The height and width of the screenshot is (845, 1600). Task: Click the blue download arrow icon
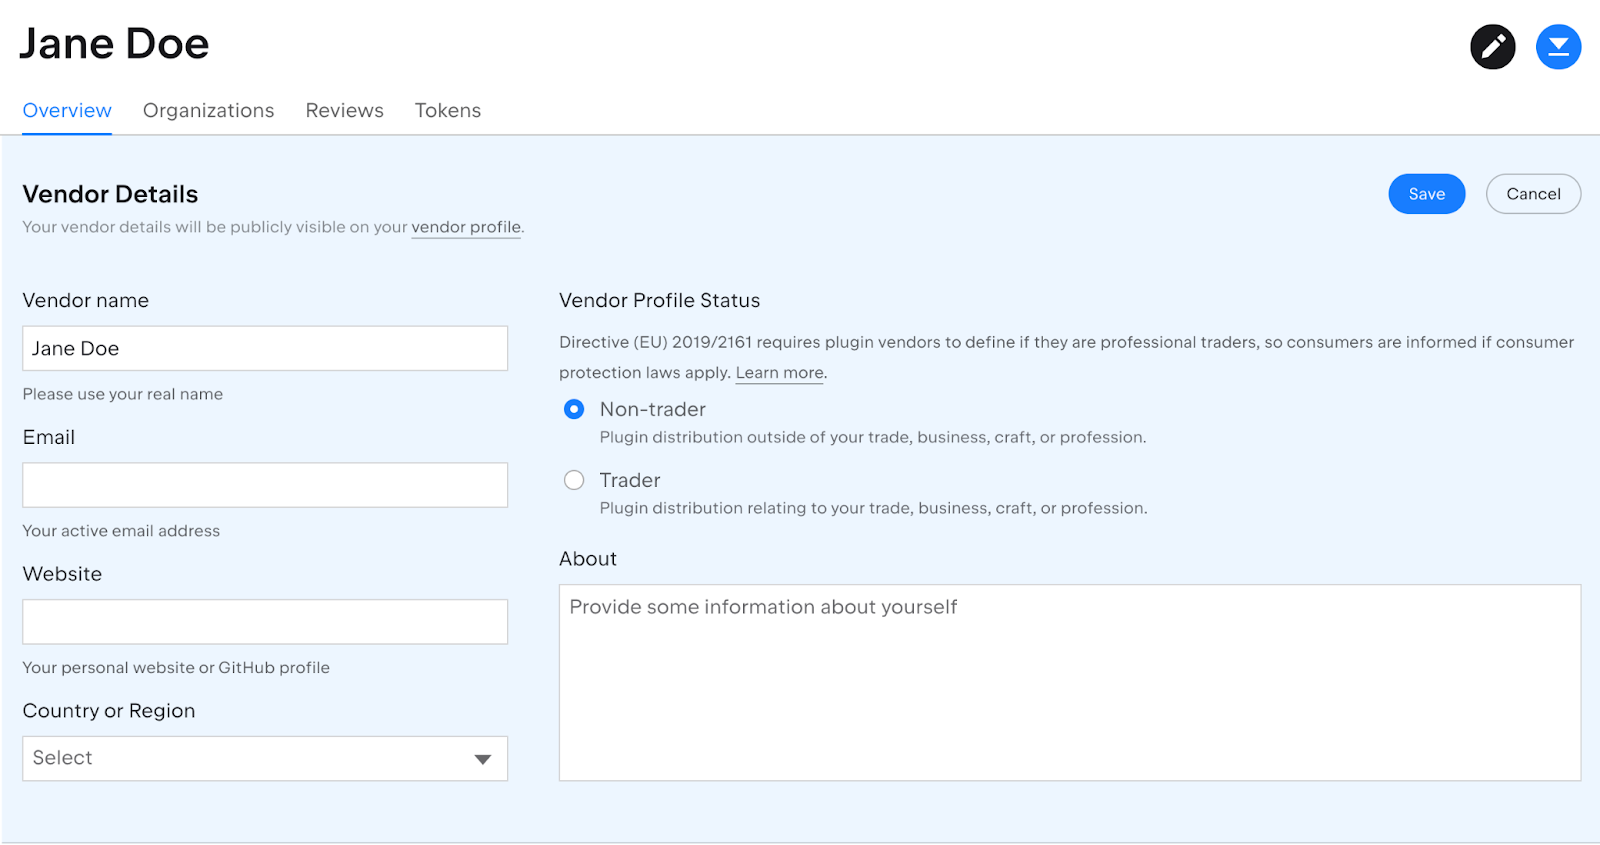pos(1557,47)
